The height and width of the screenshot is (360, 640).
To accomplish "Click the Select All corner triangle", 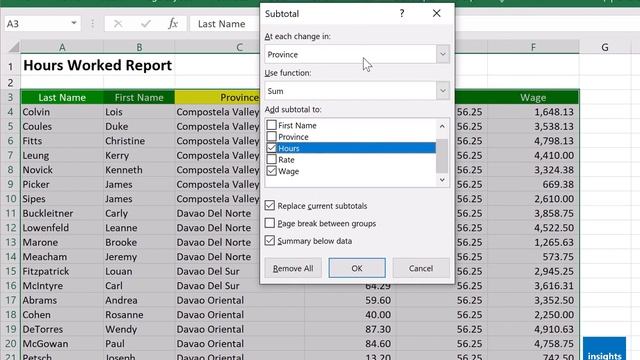I will (14, 47).
